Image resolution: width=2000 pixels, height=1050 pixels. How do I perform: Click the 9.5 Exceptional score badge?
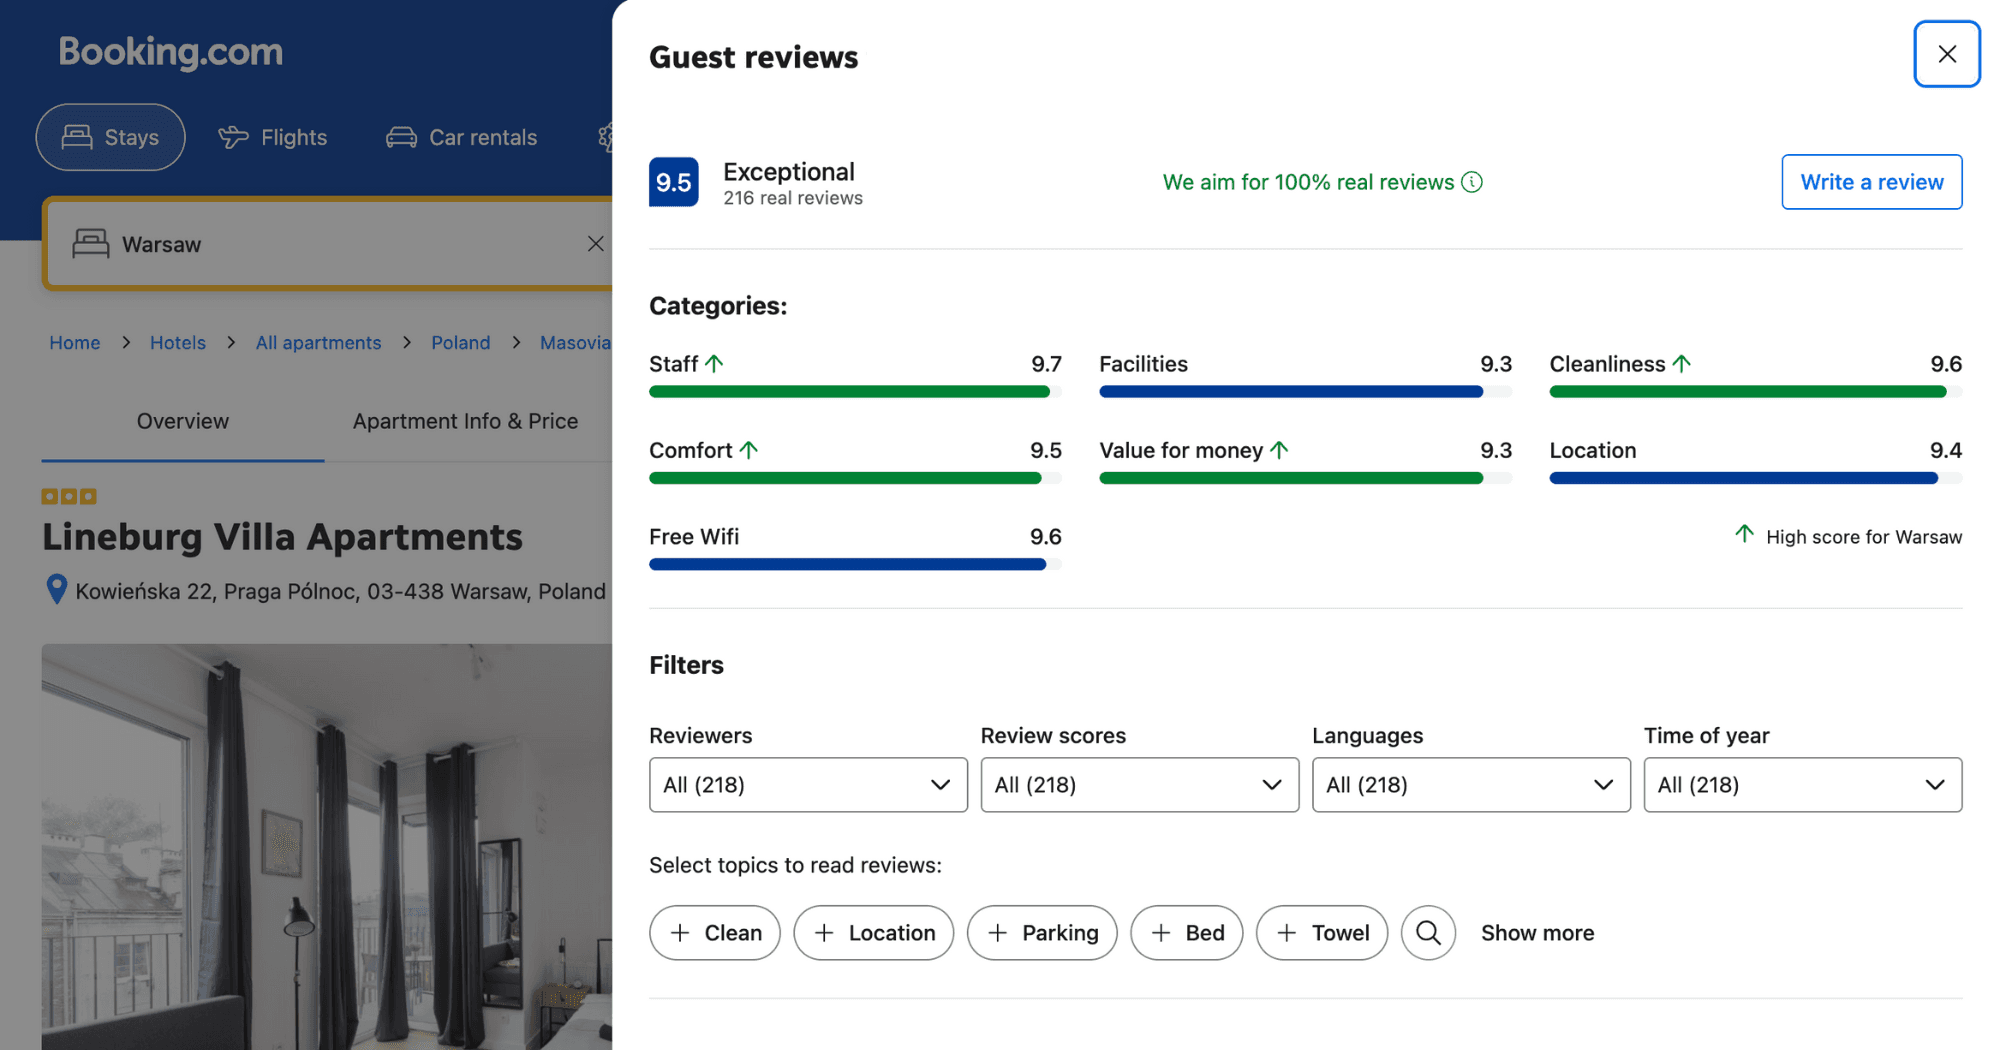(x=674, y=182)
